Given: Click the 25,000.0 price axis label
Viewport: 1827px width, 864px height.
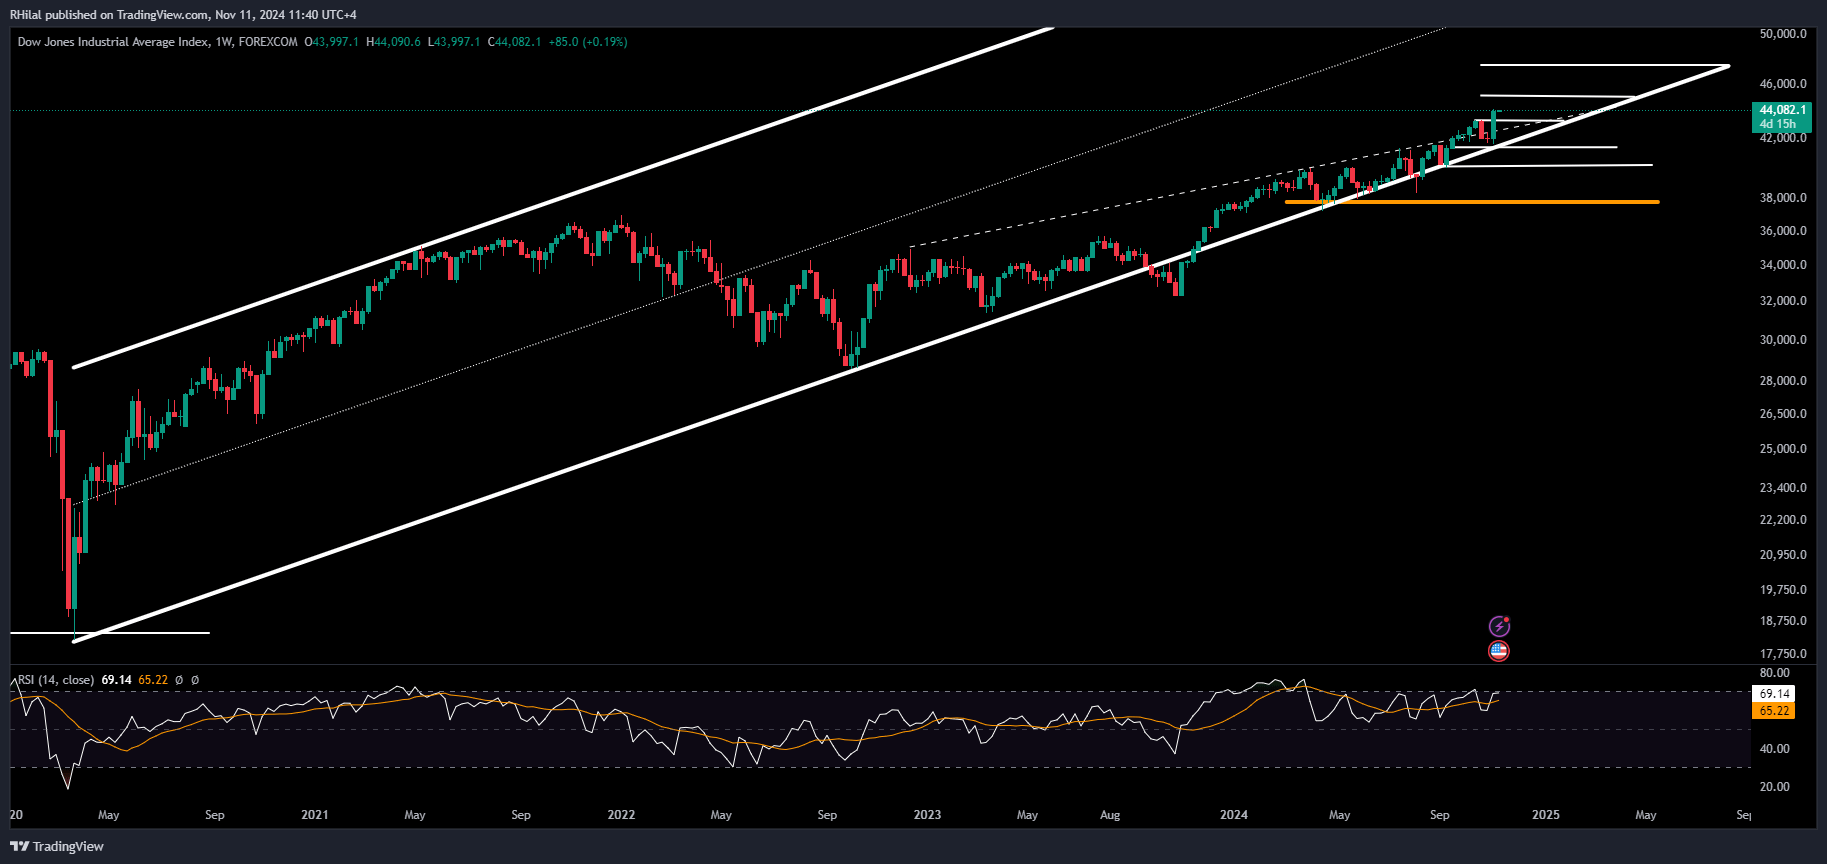Looking at the screenshot, I should [1782, 449].
